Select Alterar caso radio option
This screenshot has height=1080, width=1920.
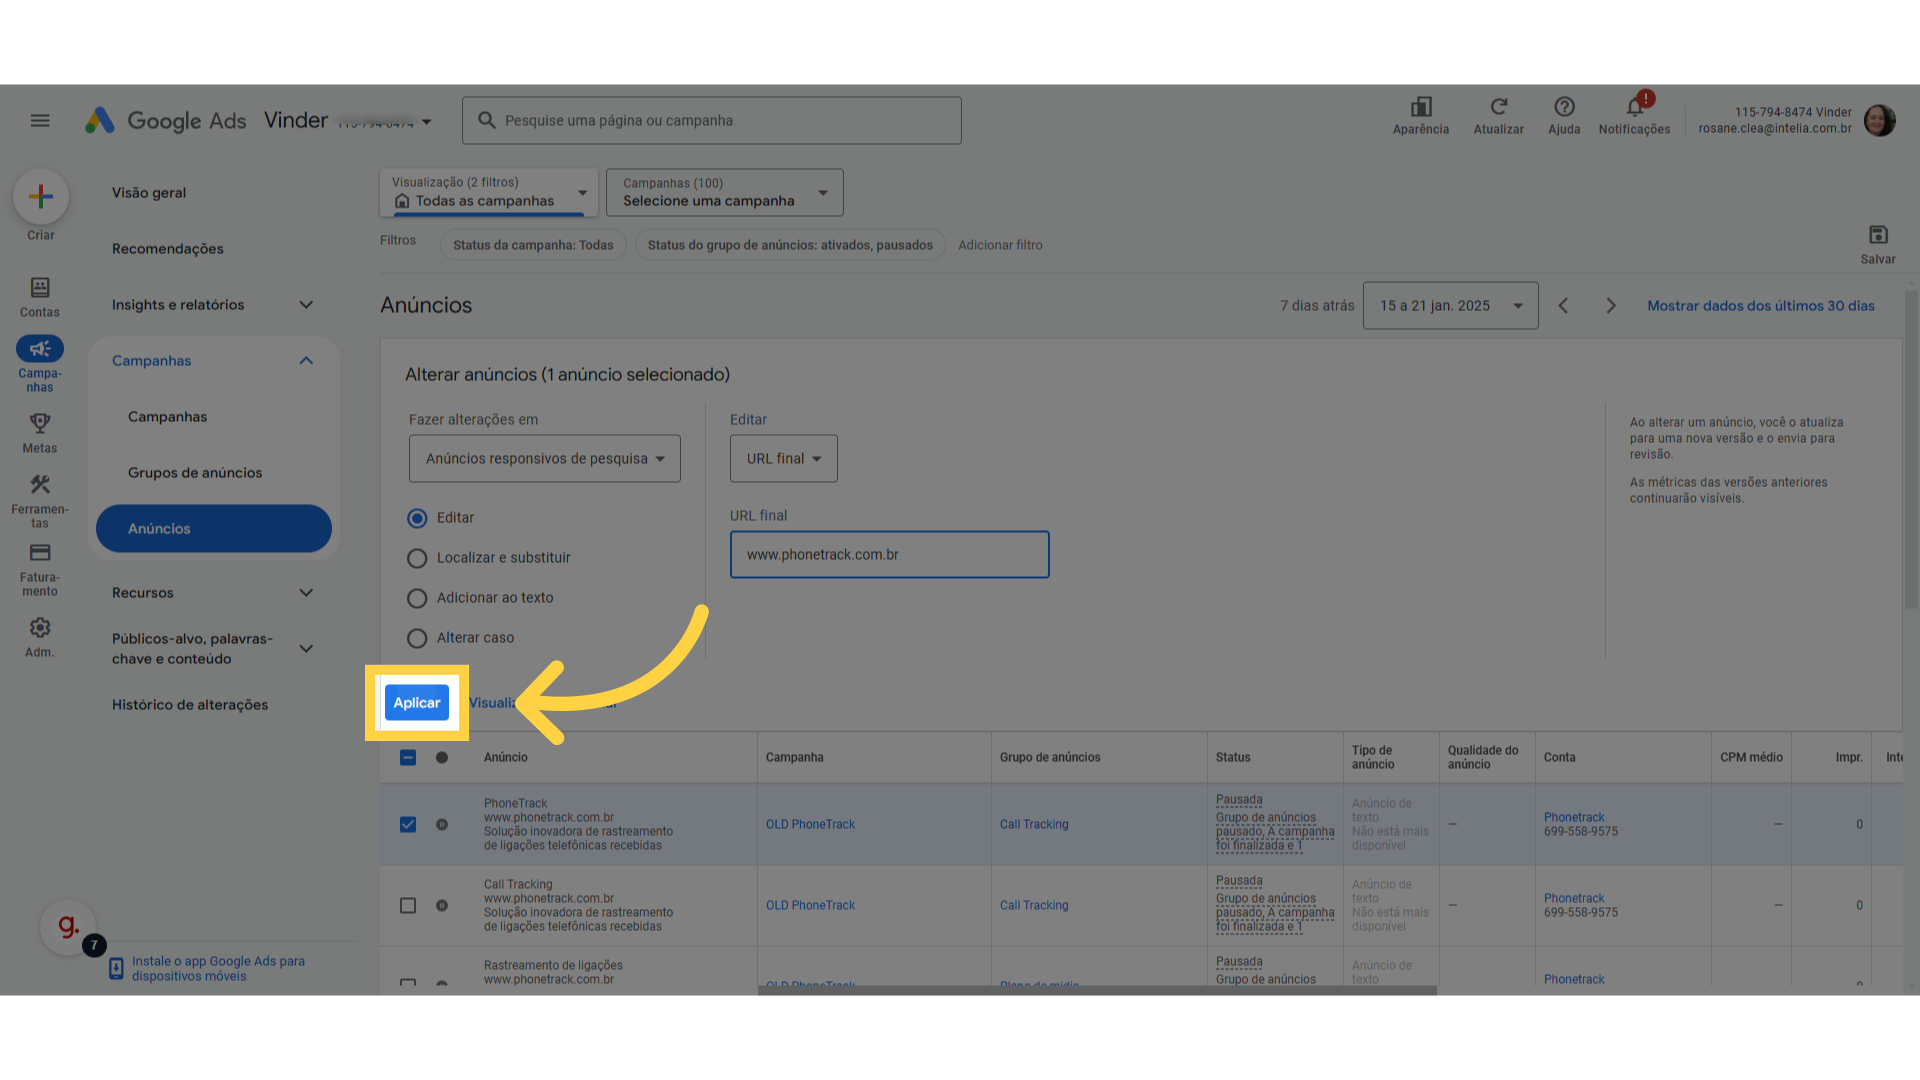pos(417,638)
